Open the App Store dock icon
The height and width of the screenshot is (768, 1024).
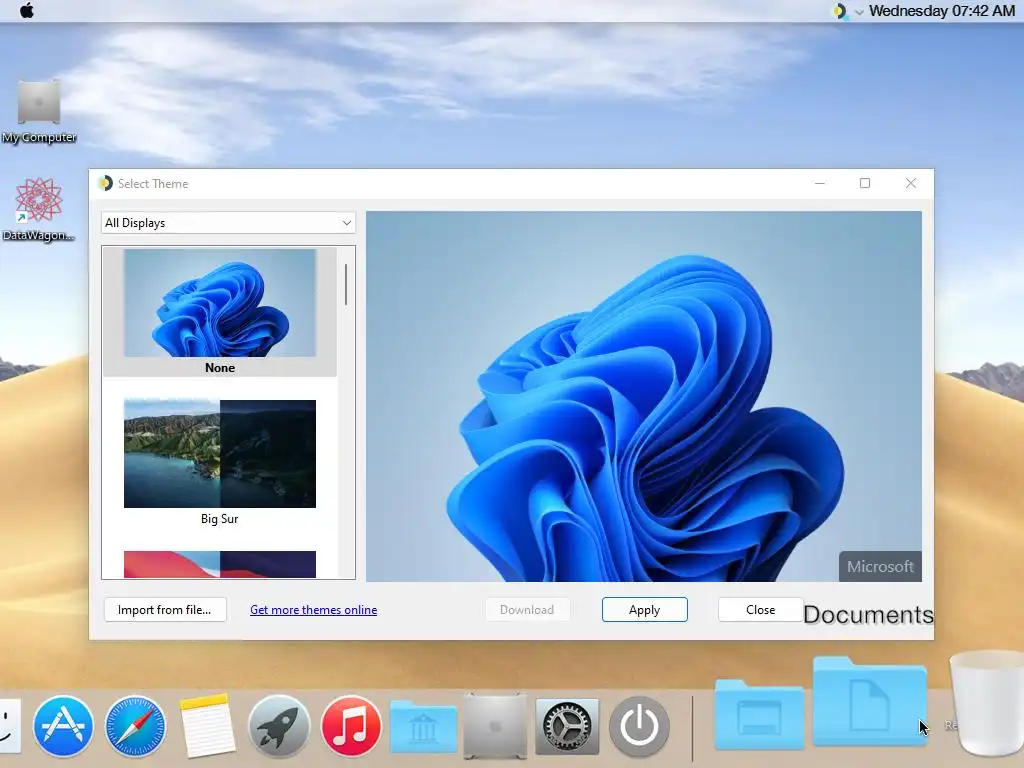(63, 726)
